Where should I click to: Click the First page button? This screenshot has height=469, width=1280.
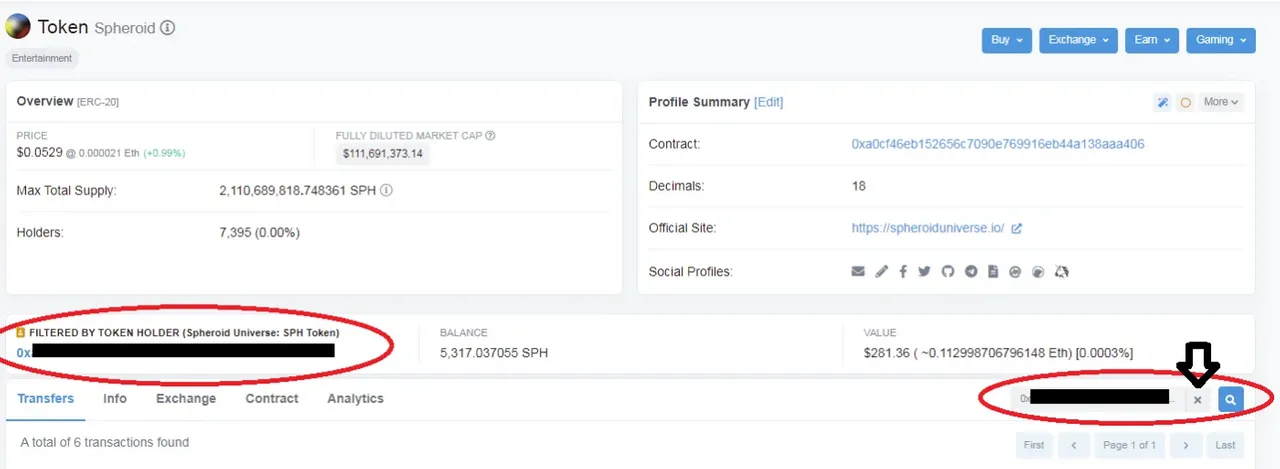coord(1034,445)
